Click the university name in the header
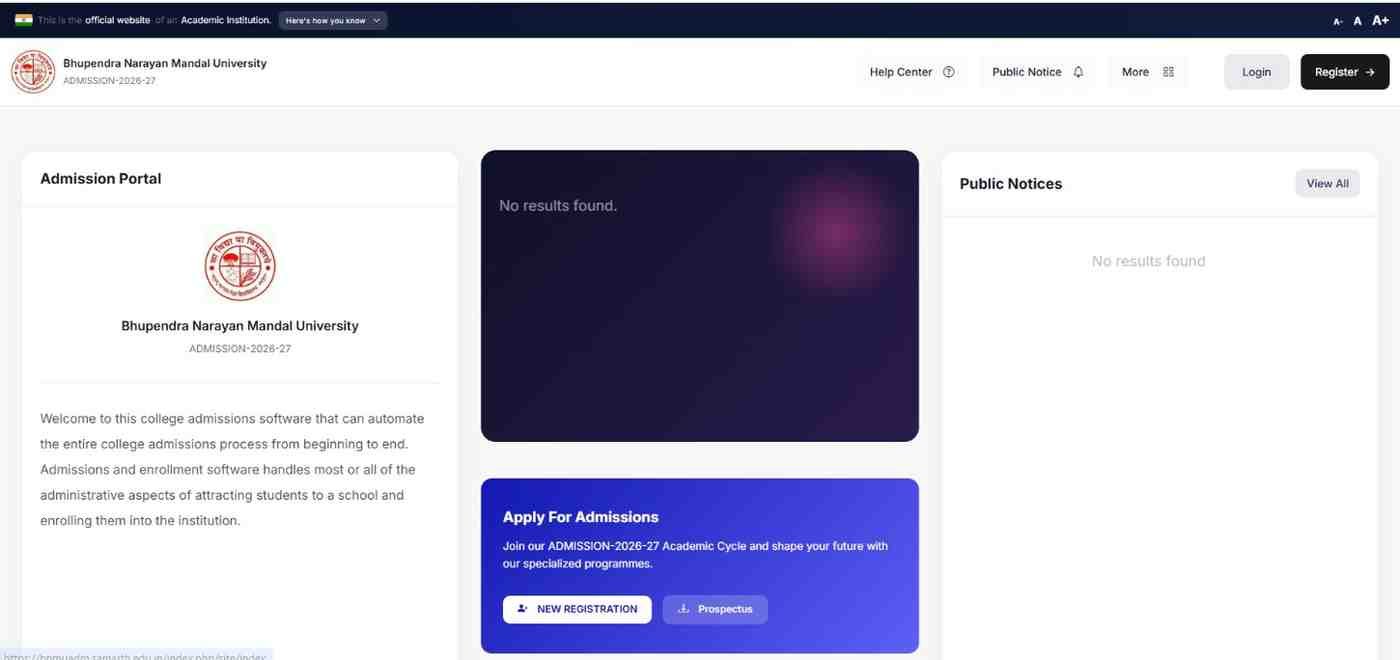The image size is (1400, 660). click(x=165, y=63)
